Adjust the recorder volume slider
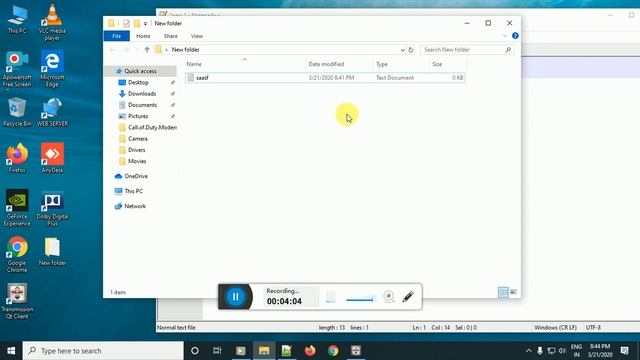Viewport: 640px width, 360px height. tap(360, 299)
